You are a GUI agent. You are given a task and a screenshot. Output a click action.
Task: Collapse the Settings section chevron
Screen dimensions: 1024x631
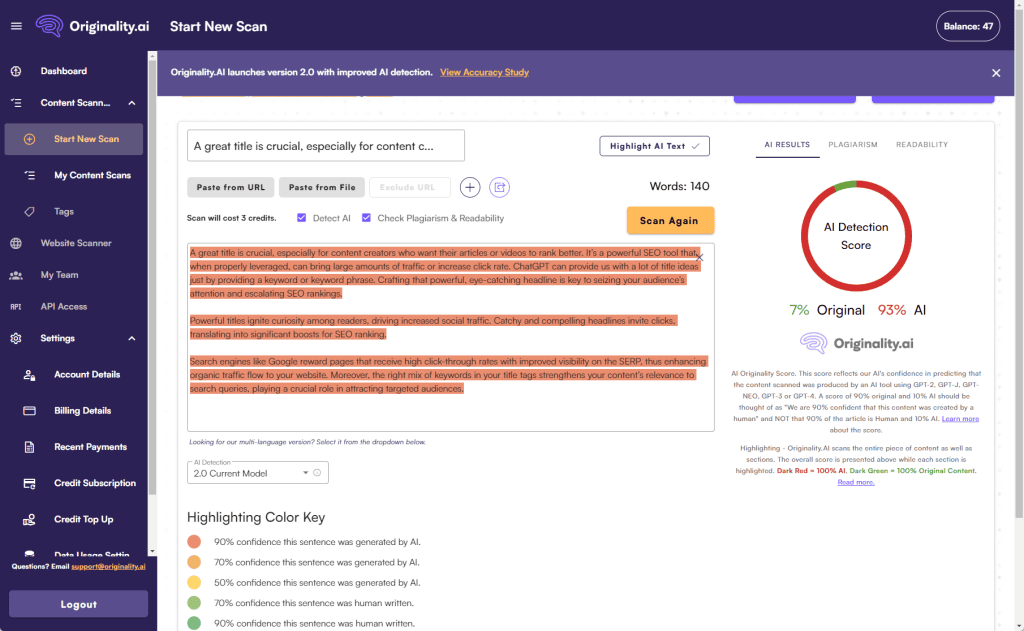point(132,338)
